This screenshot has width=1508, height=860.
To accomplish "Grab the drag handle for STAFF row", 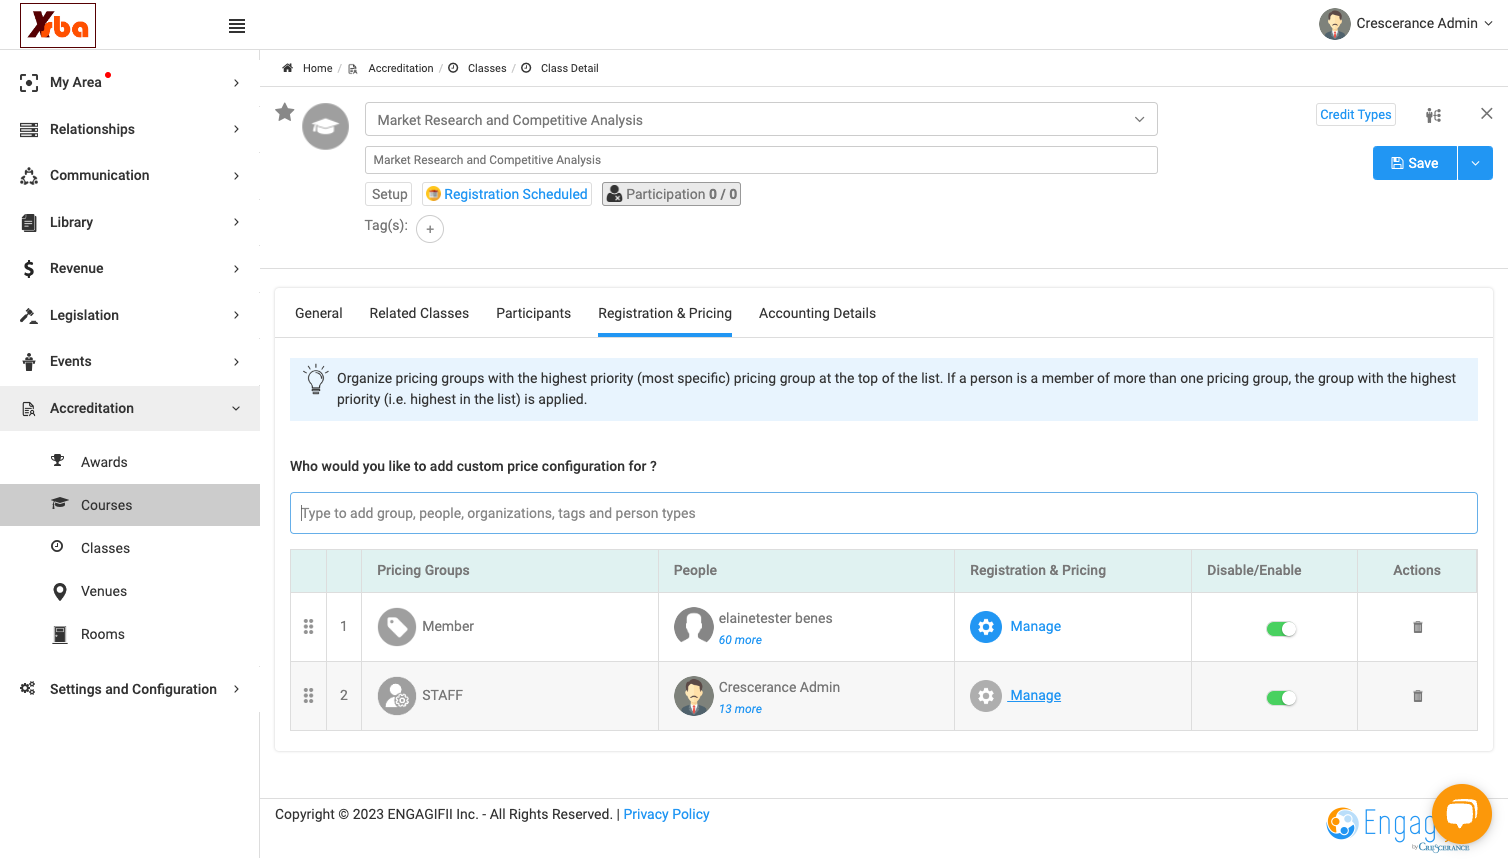I will coord(308,696).
